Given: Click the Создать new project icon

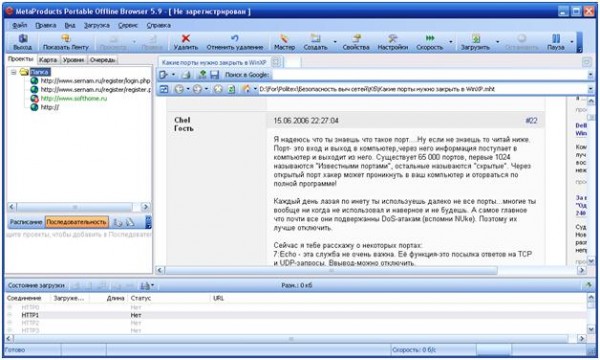Looking at the screenshot, I should pyautogui.click(x=315, y=38).
